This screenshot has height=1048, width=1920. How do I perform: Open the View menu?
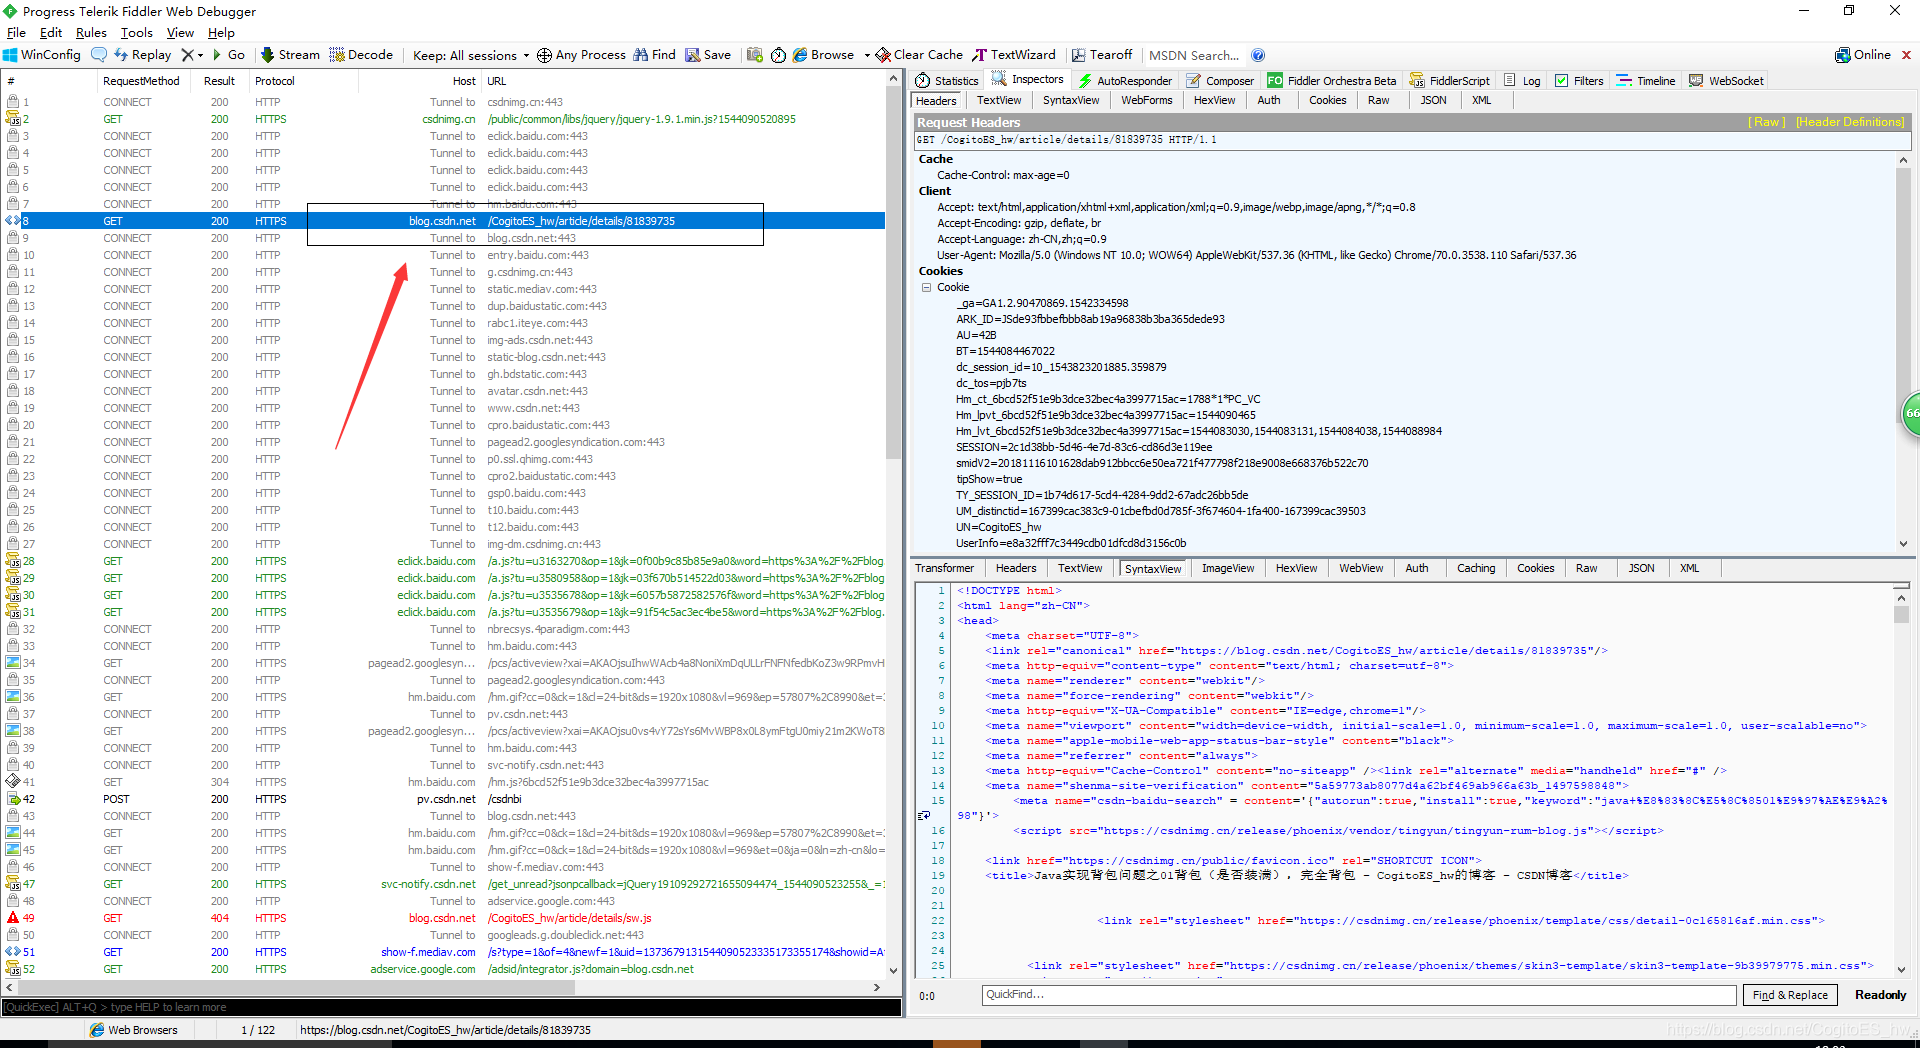pos(180,33)
